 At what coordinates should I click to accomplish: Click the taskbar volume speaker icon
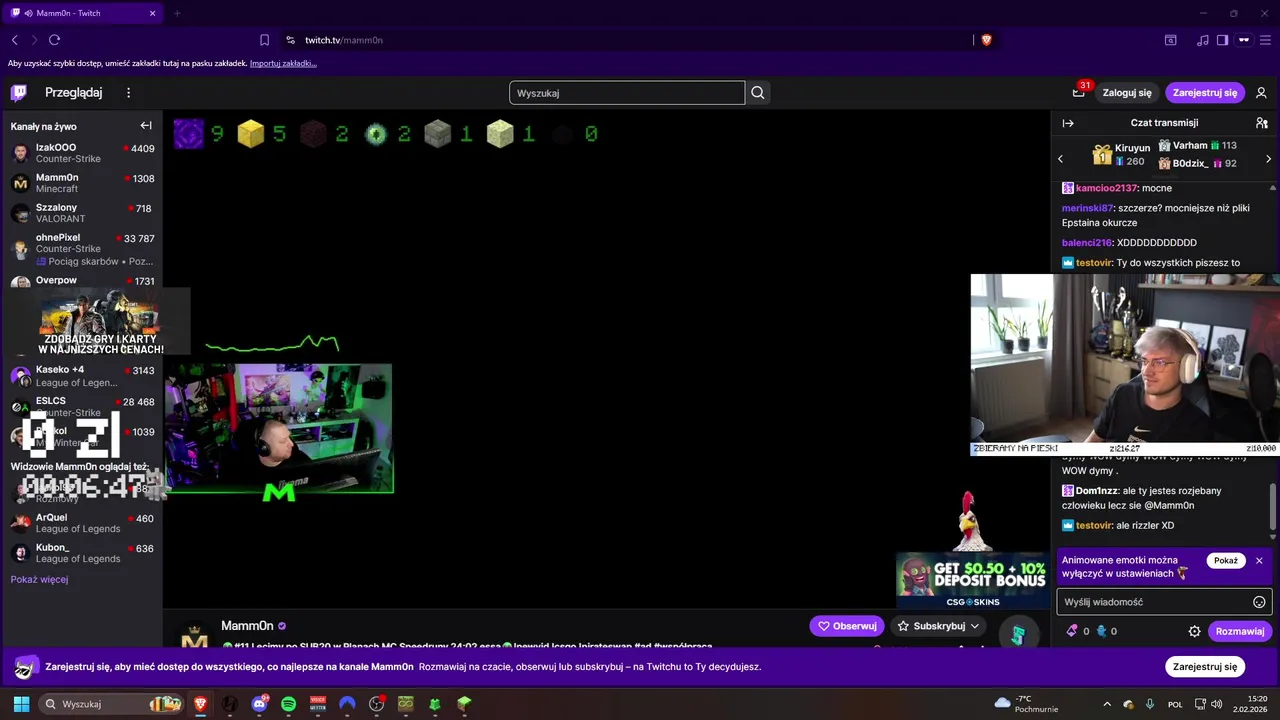click(x=1216, y=704)
